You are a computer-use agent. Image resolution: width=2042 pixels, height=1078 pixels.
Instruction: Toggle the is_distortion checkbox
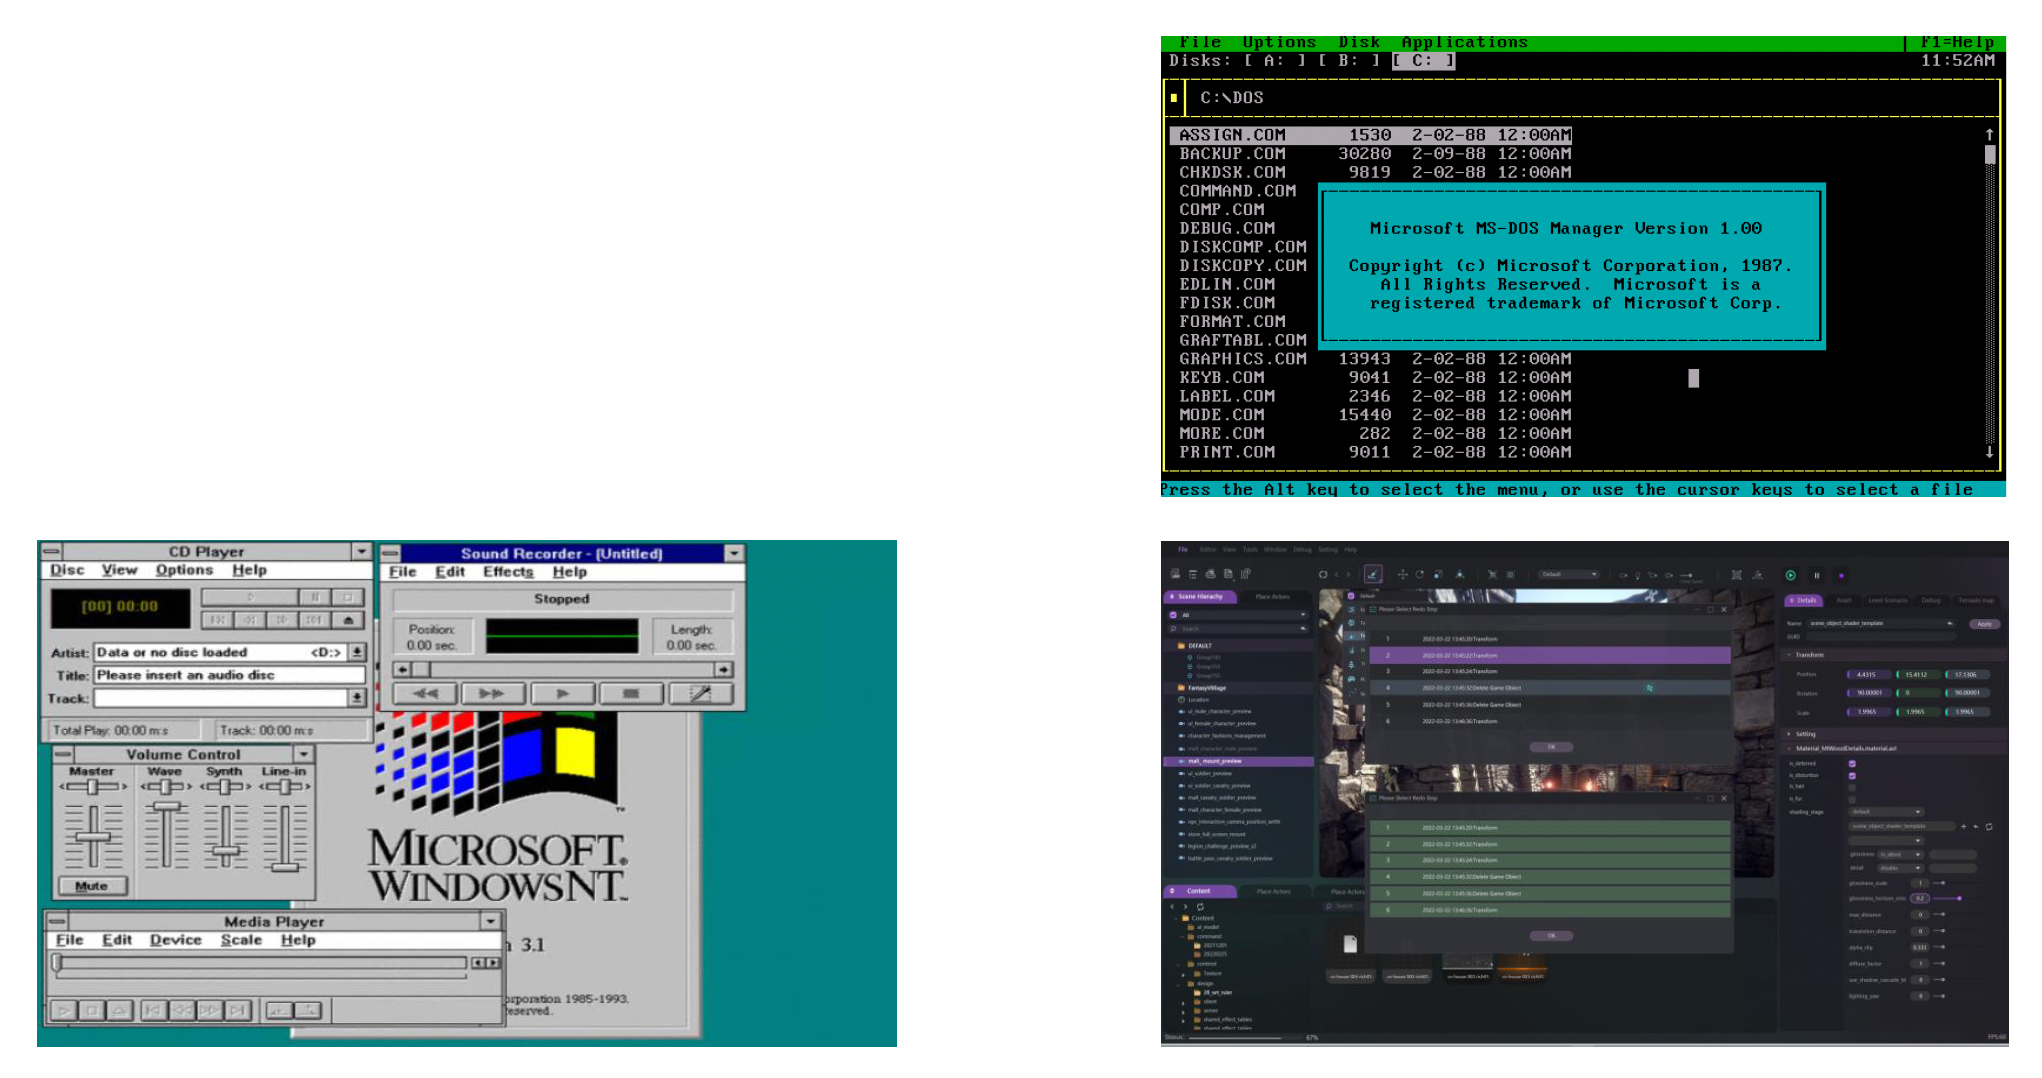1852,775
